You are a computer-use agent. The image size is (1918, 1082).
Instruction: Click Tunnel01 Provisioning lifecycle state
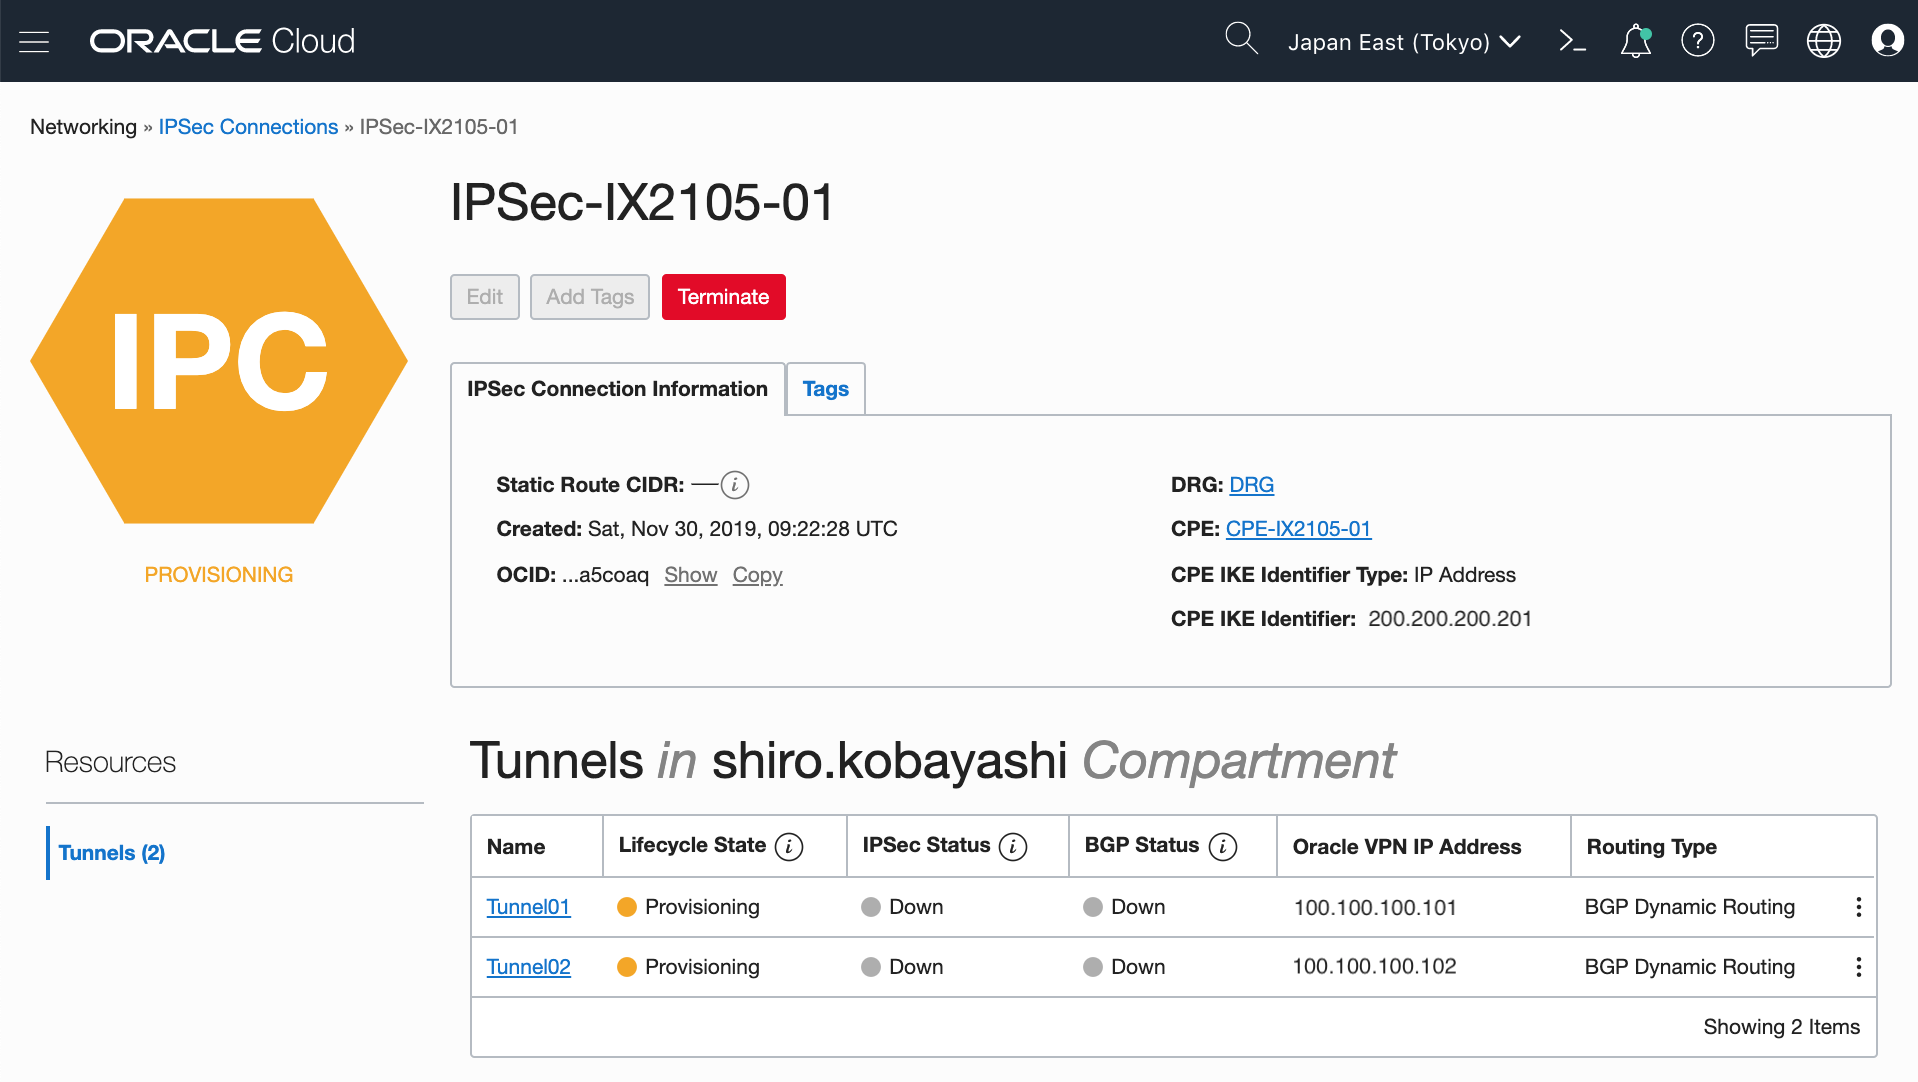(689, 907)
